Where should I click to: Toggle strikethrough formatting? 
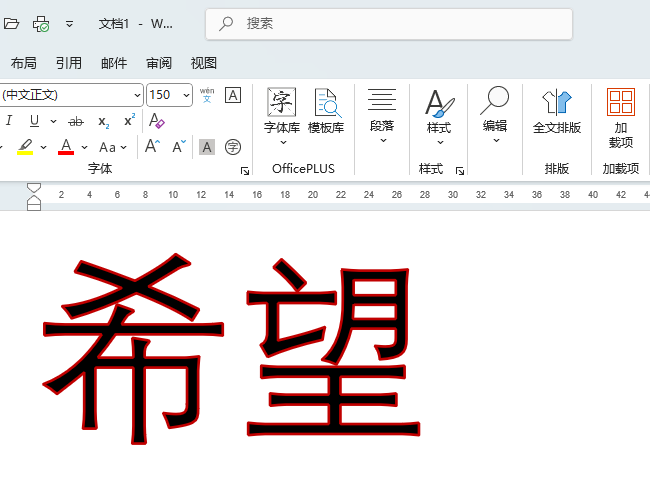(x=76, y=121)
